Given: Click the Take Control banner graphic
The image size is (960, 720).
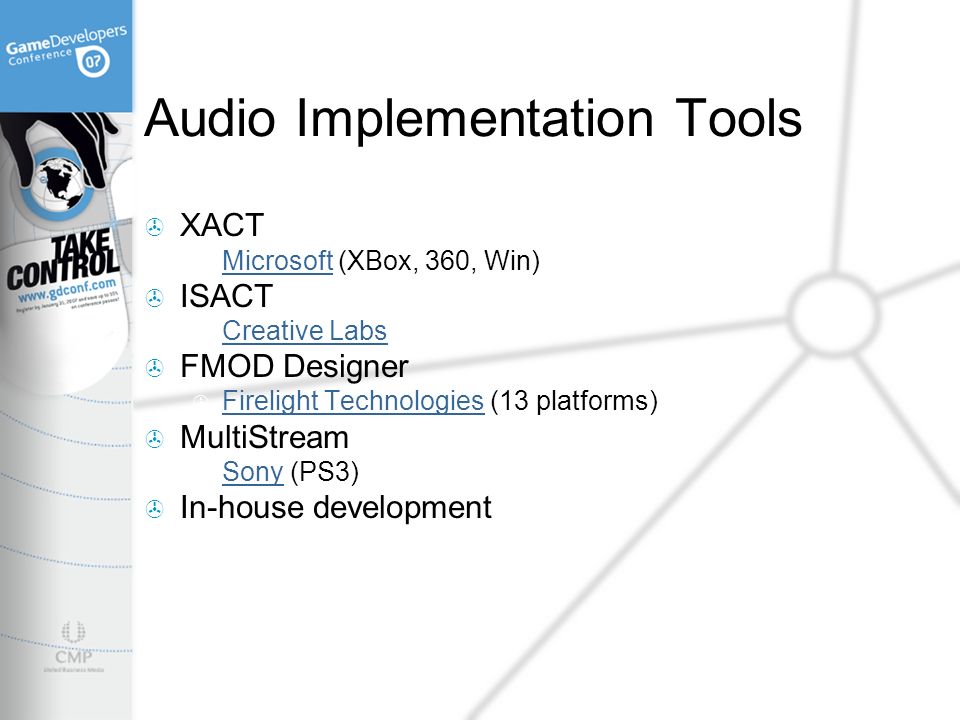Looking at the screenshot, I should (62, 260).
